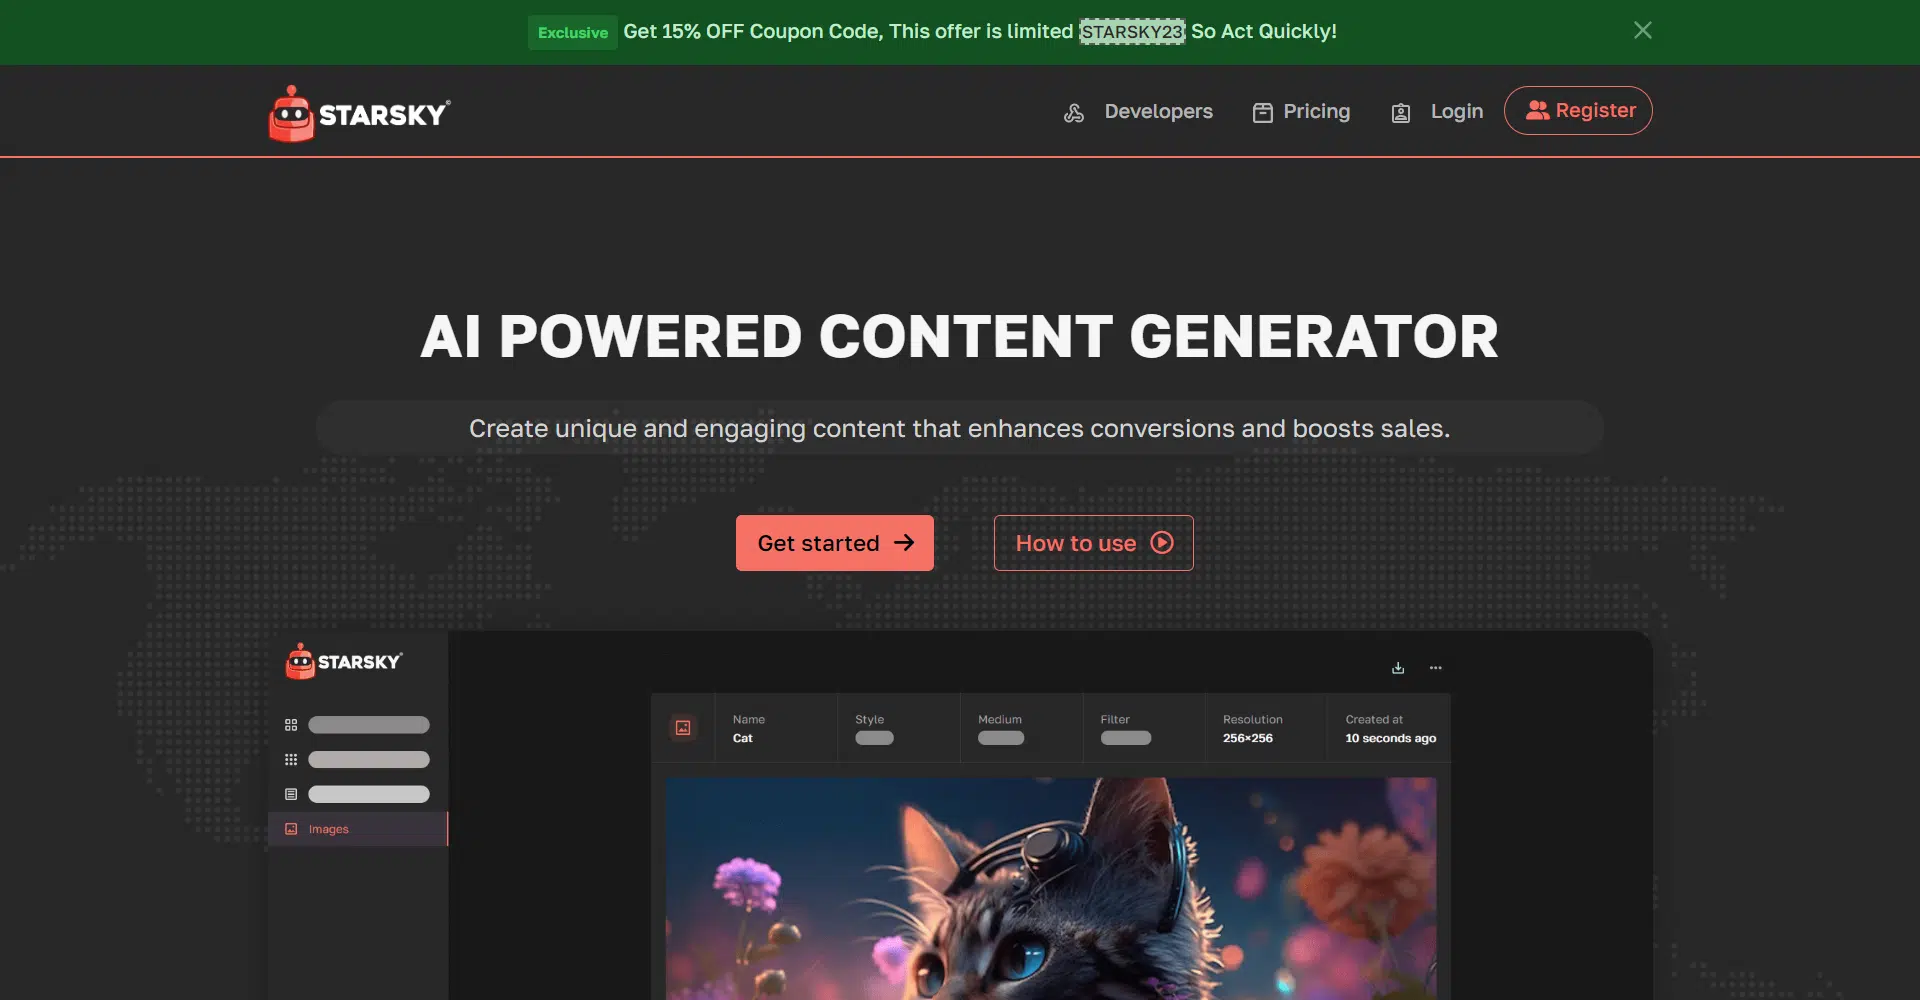Click the nine-dot apps icon in preview sidebar
The height and width of the screenshot is (1000, 1920).
click(291, 760)
